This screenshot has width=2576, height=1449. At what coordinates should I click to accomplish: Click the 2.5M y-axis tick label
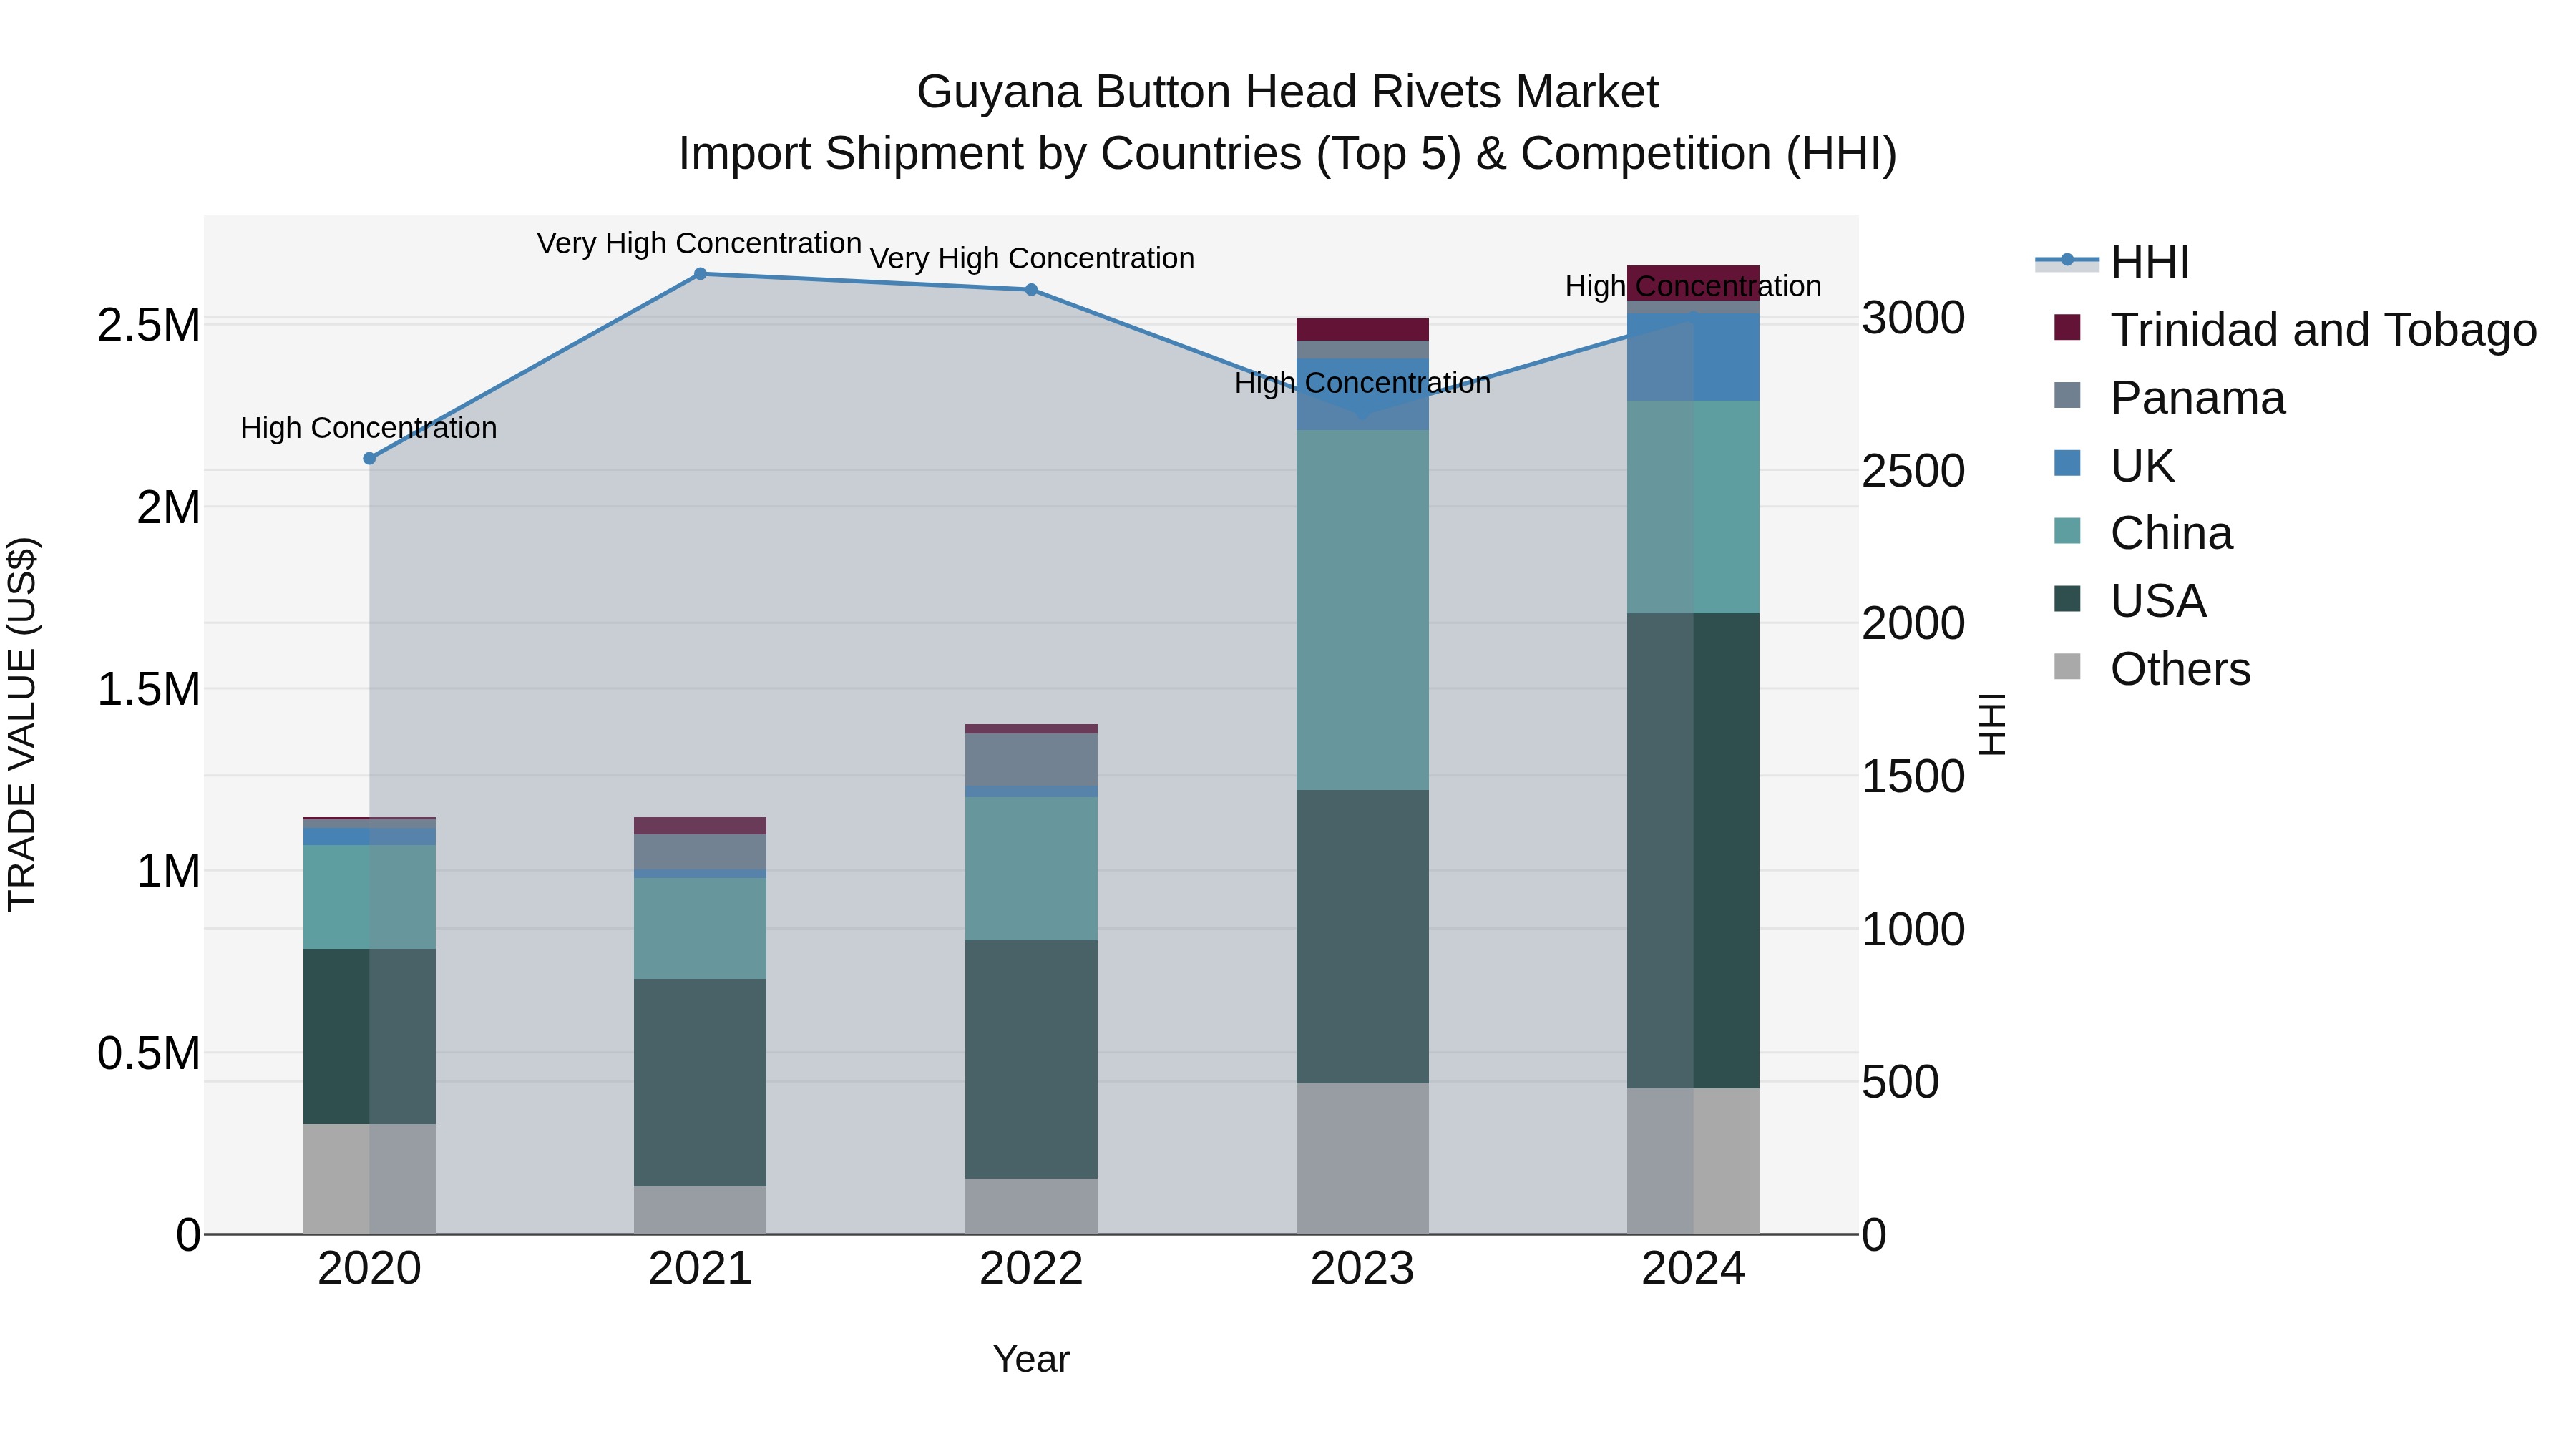(x=148, y=325)
